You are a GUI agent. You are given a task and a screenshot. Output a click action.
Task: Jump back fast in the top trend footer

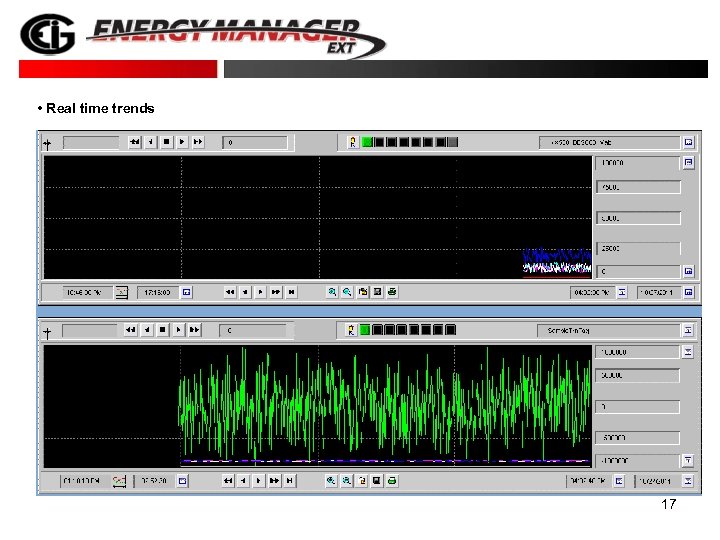[230, 292]
